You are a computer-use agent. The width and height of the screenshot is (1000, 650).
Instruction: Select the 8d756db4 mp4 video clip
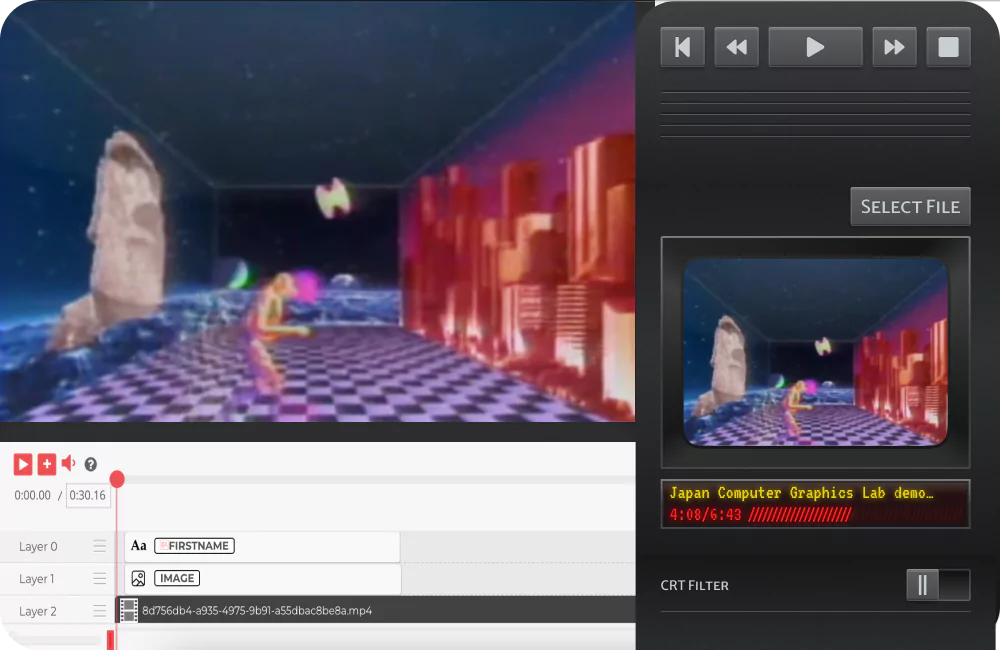point(376,610)
